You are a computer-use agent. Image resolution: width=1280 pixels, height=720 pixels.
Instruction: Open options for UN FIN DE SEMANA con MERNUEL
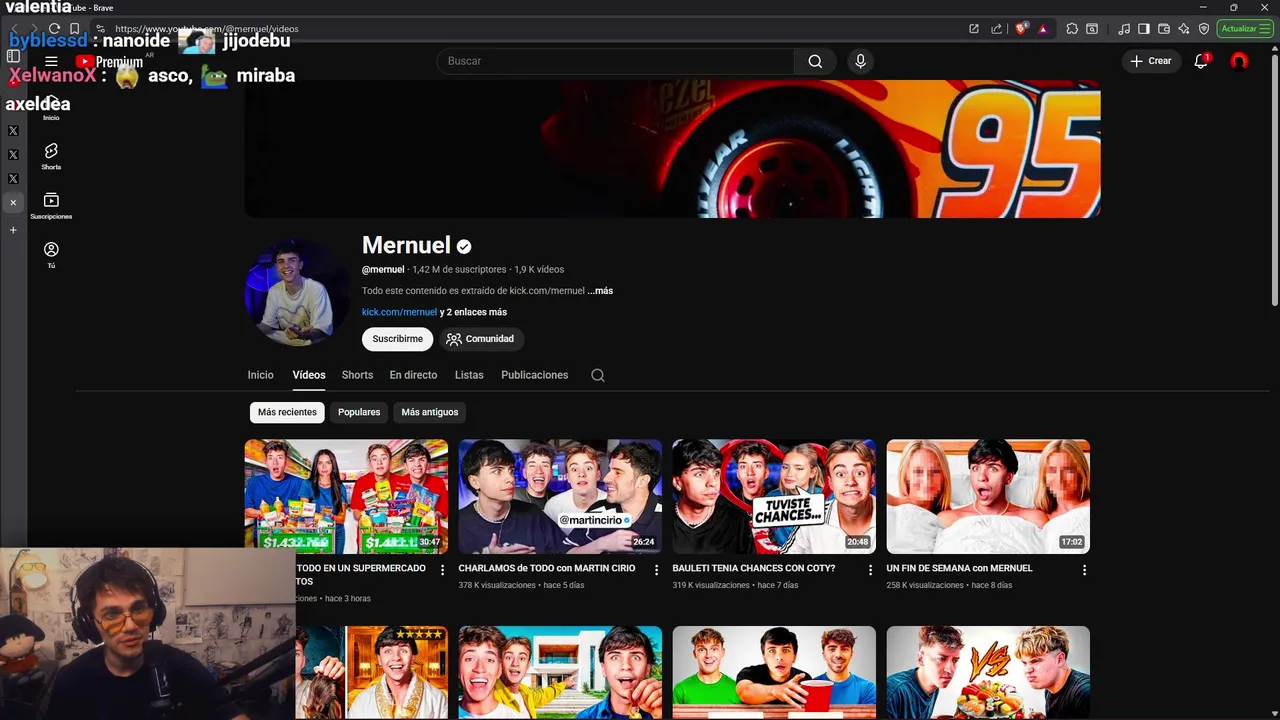1084,570
